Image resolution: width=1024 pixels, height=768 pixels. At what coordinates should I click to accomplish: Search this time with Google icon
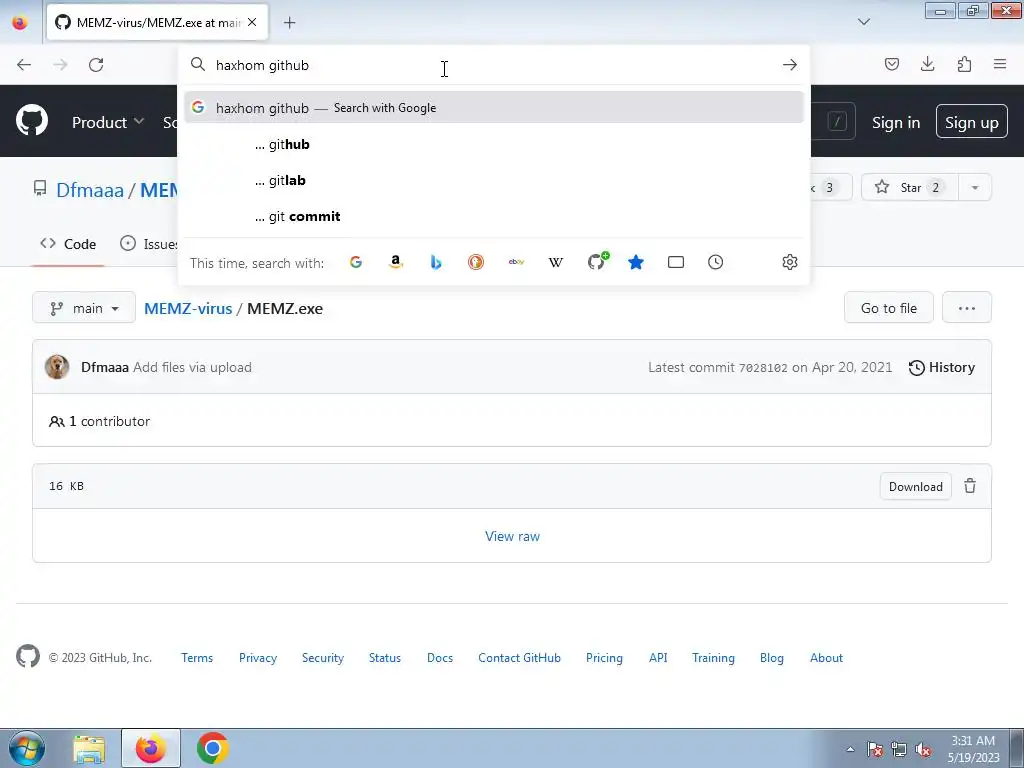(356, 262)
